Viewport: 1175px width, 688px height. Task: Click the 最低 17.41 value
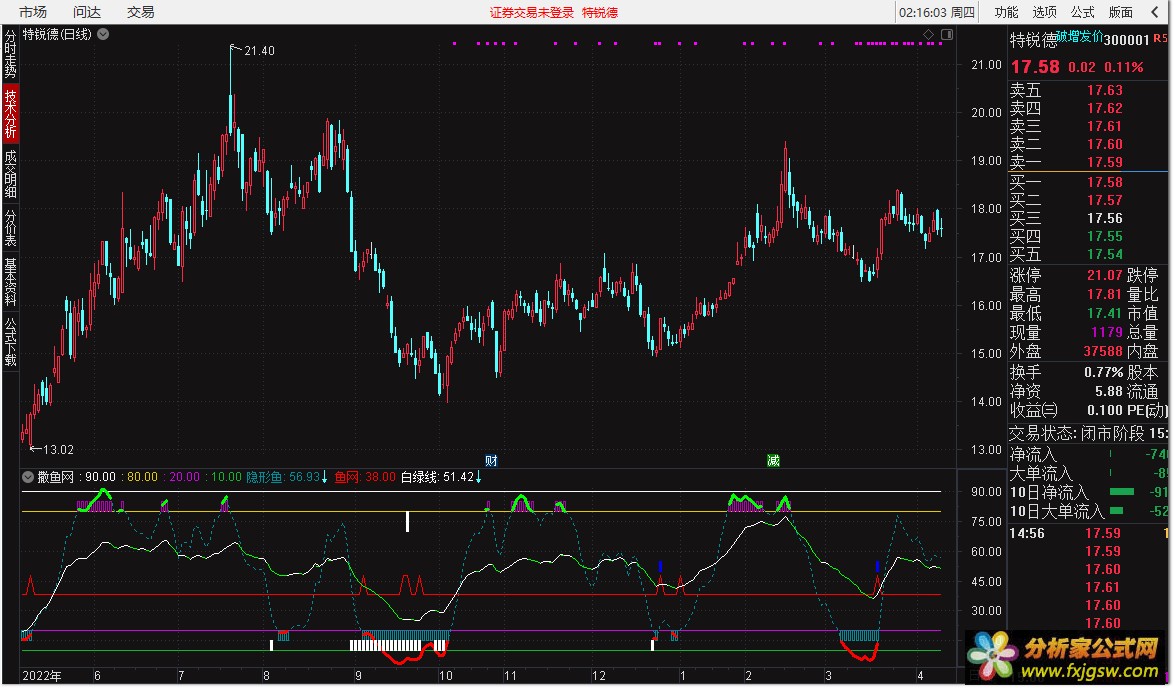tap(1105, 313)
